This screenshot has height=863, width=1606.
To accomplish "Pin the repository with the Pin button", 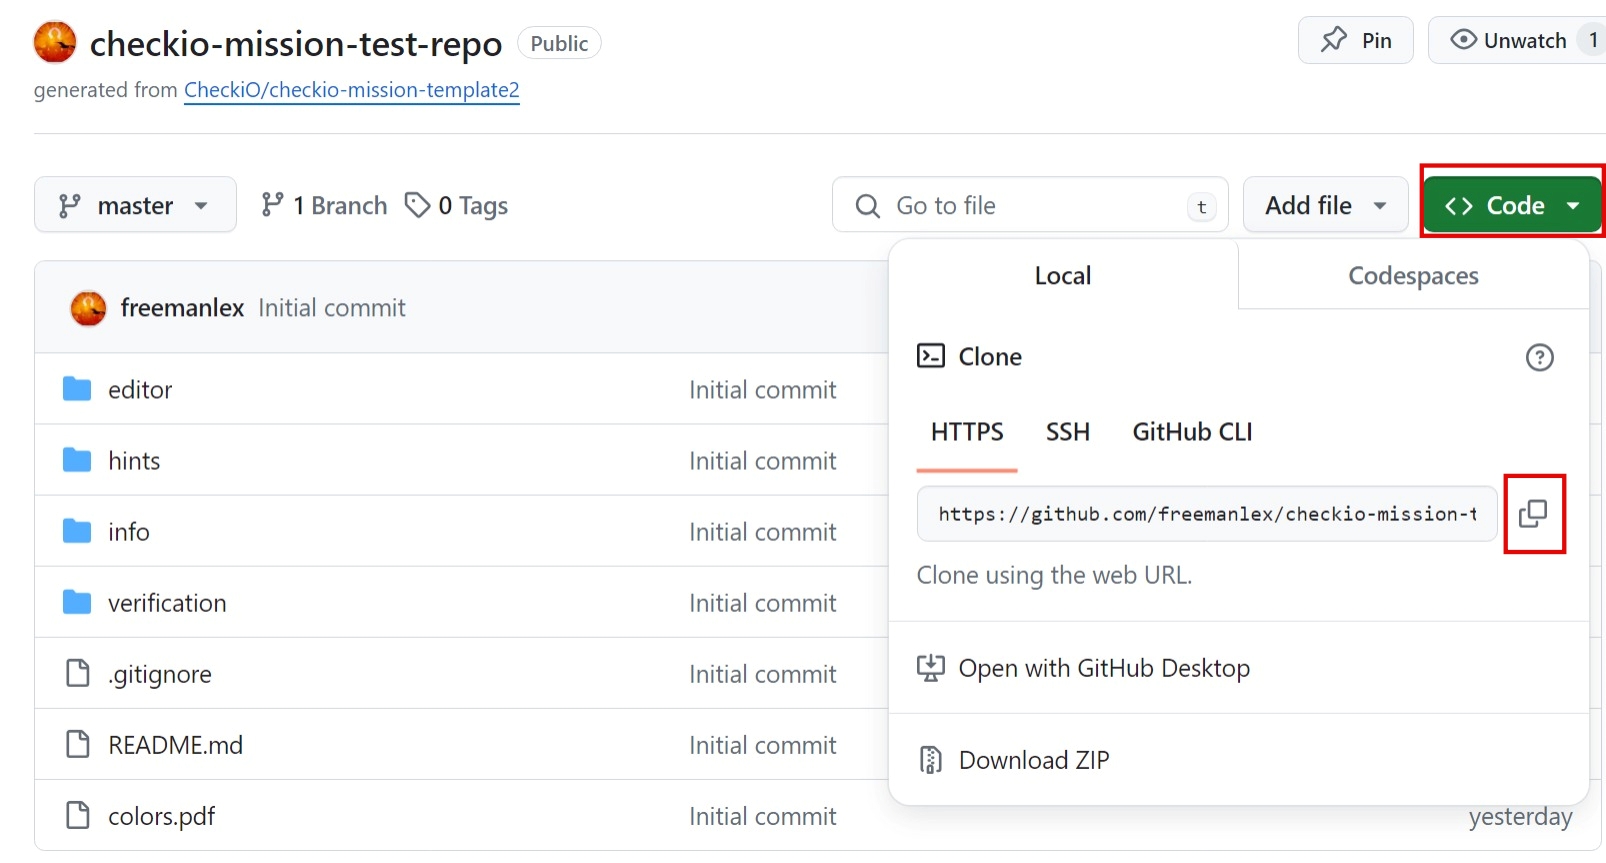I will [1355, 40].
